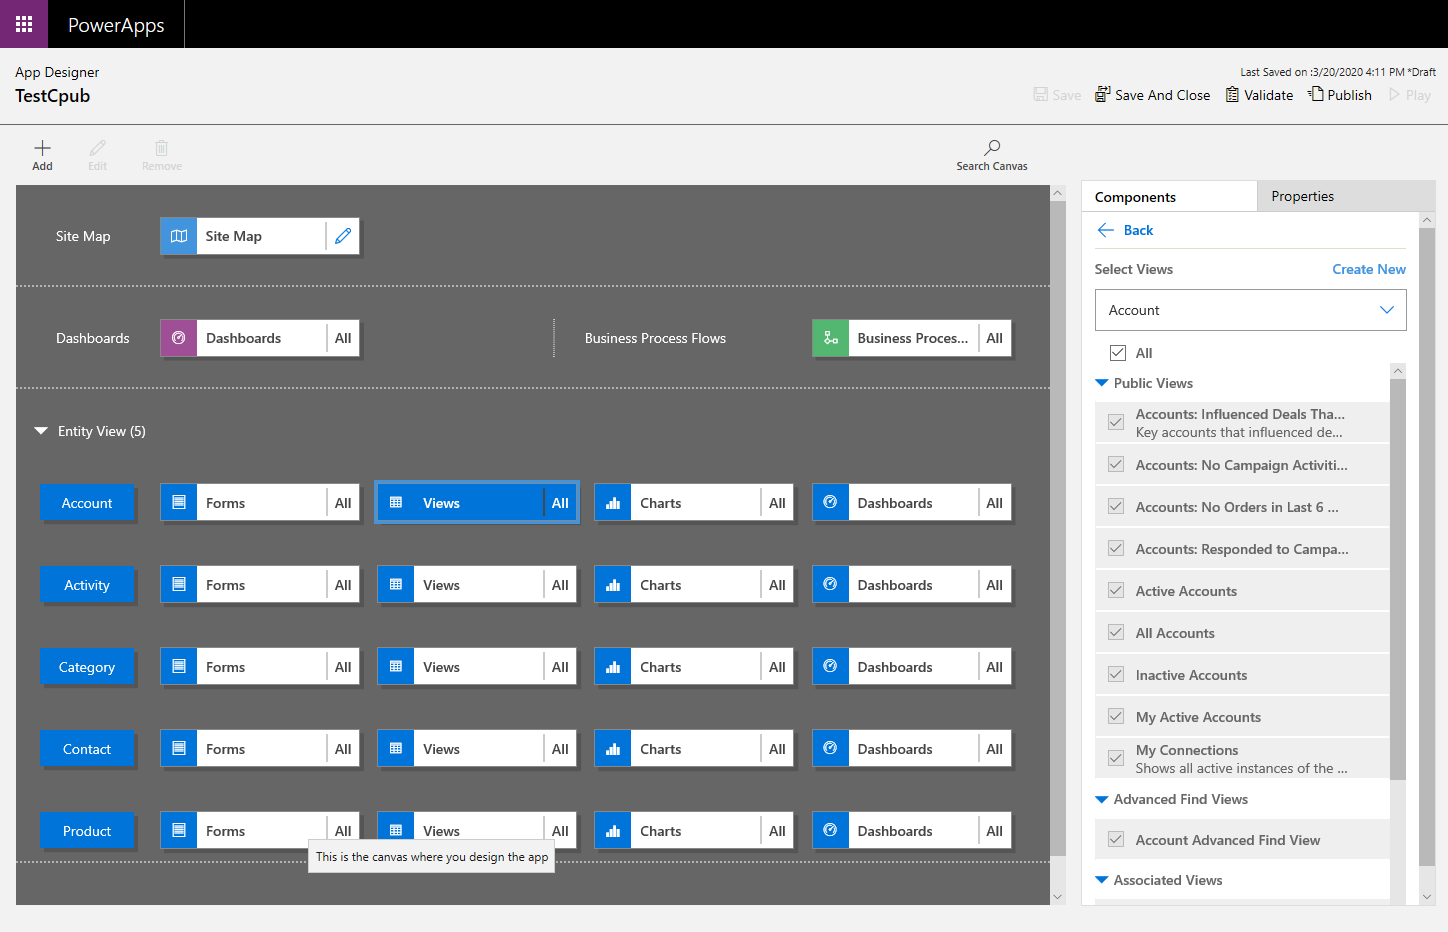Click the canvas scroll up arrow
Screen dimensions: 1448x932
point(1058,193)
